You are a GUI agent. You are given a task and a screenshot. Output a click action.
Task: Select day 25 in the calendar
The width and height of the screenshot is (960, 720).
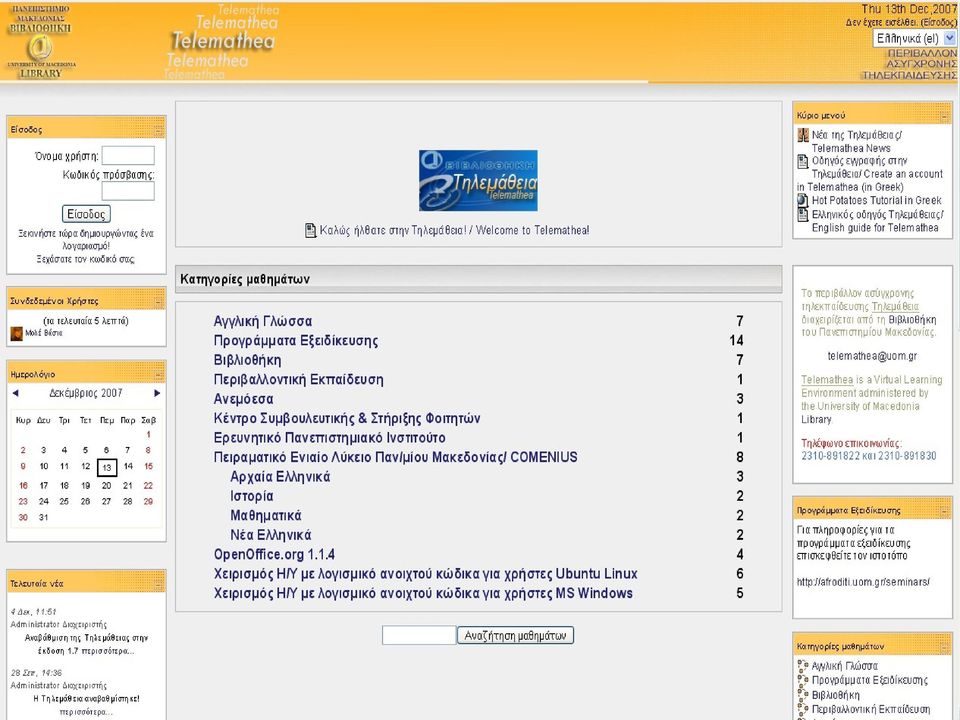coord(64,501)
